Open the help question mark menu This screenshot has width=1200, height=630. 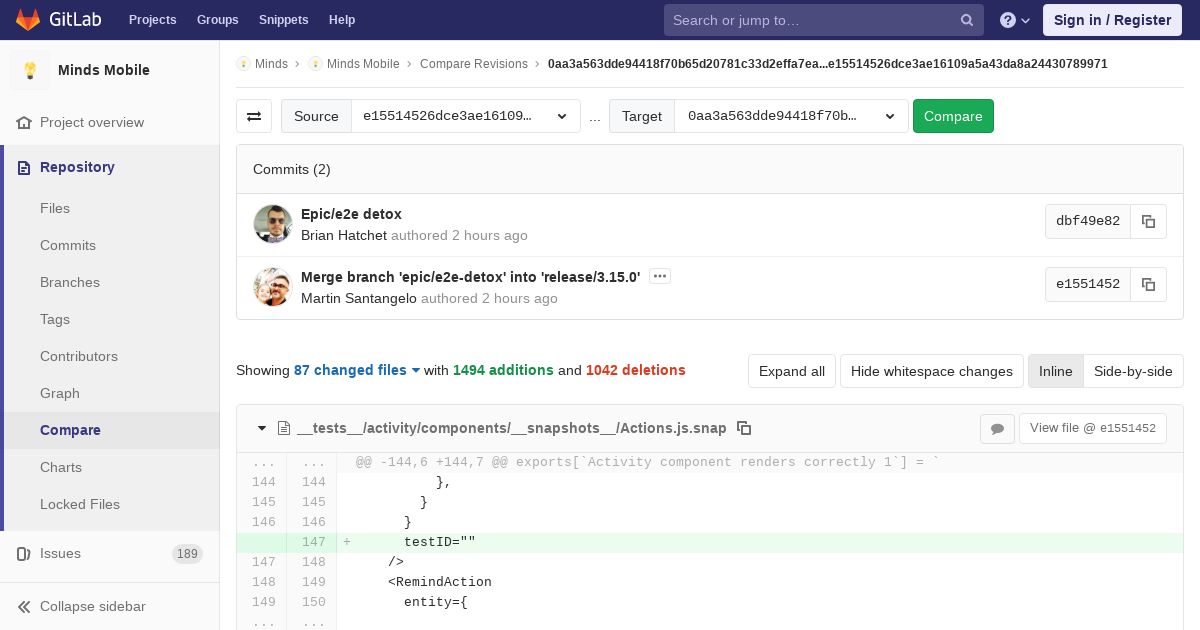(1015, 20)
